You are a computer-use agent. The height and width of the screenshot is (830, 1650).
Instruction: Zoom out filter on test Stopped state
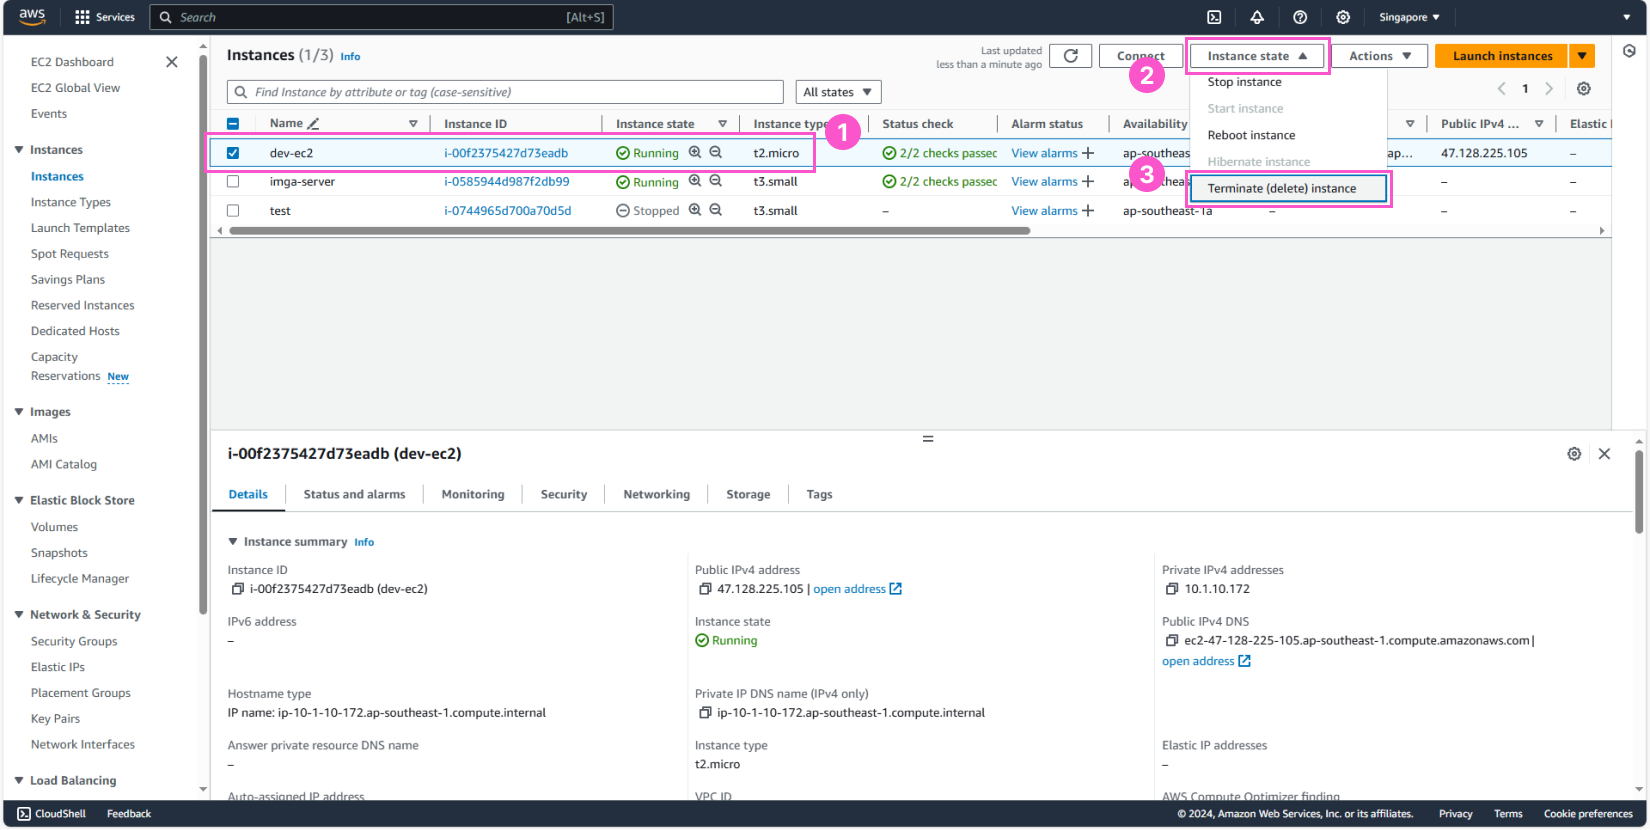716,210
